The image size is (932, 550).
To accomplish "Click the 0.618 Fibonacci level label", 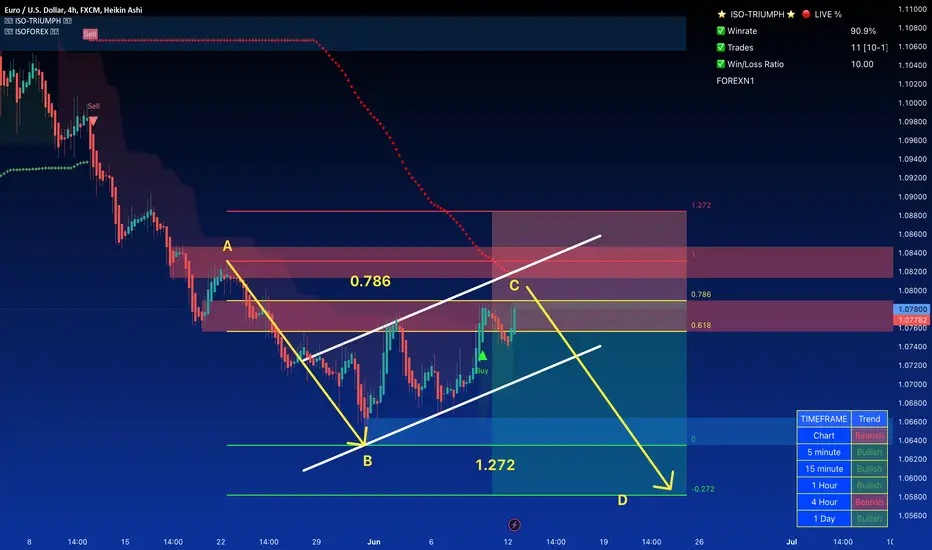I will coord(701,325).
